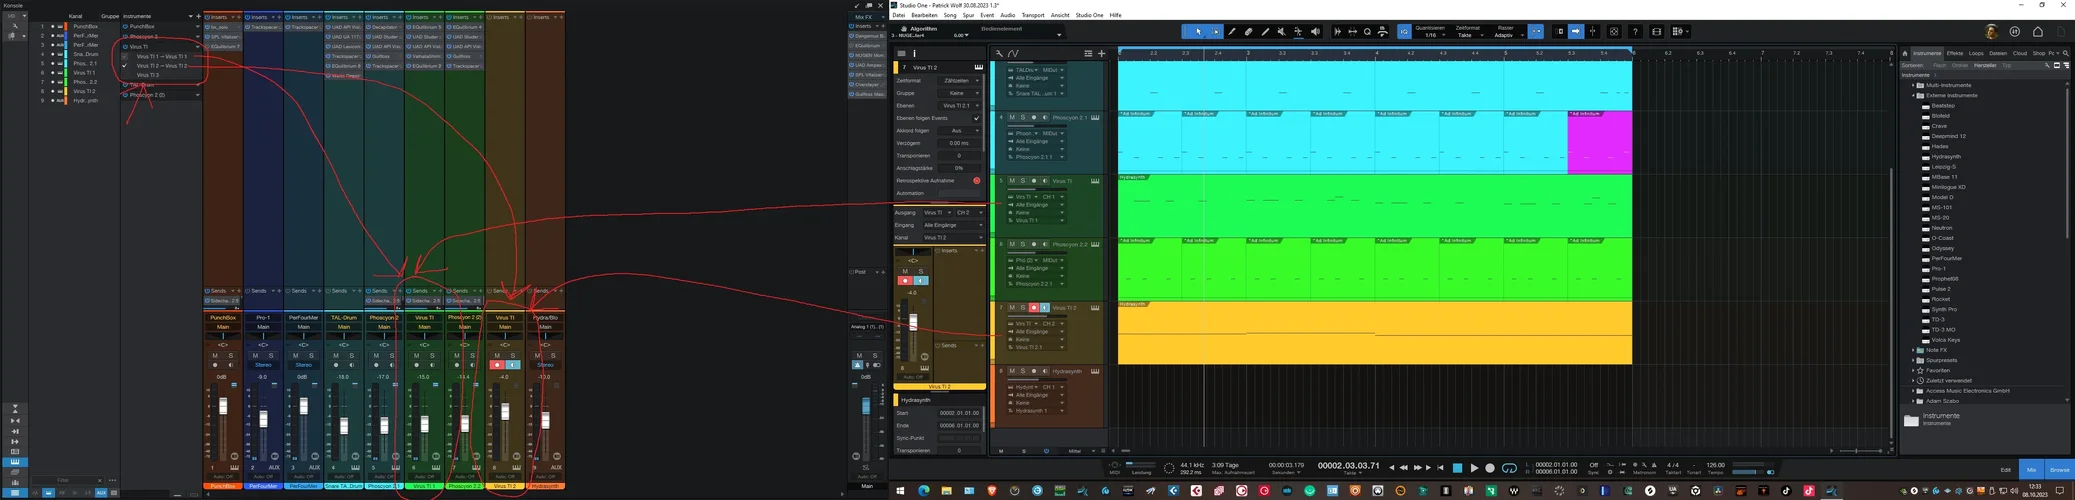The image size is (2075, 500).
Task: Mute the Virus TI track
Action: click(1011, 181)
